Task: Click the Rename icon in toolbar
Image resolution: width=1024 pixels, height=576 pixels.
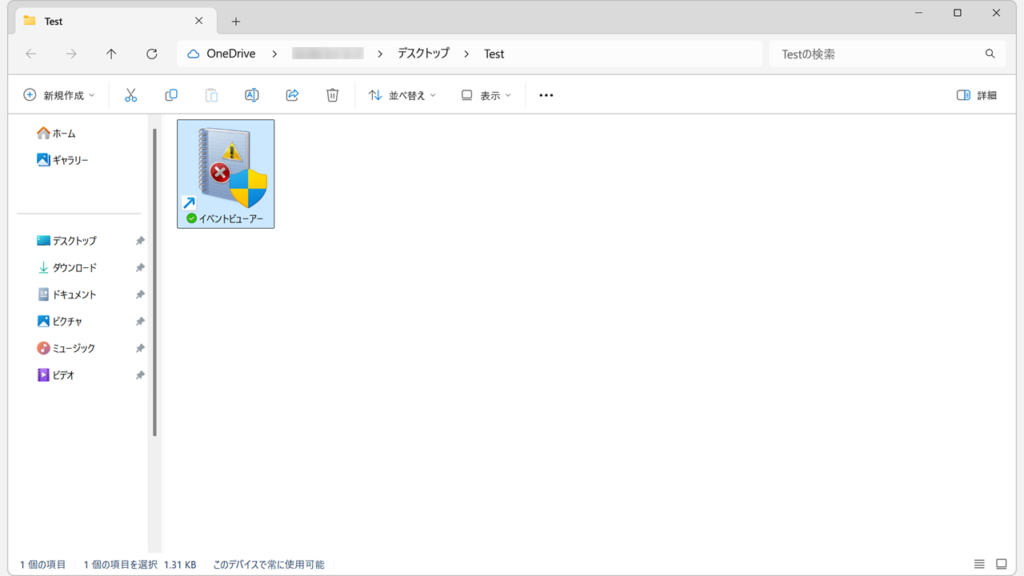Action: click(252, 95)
